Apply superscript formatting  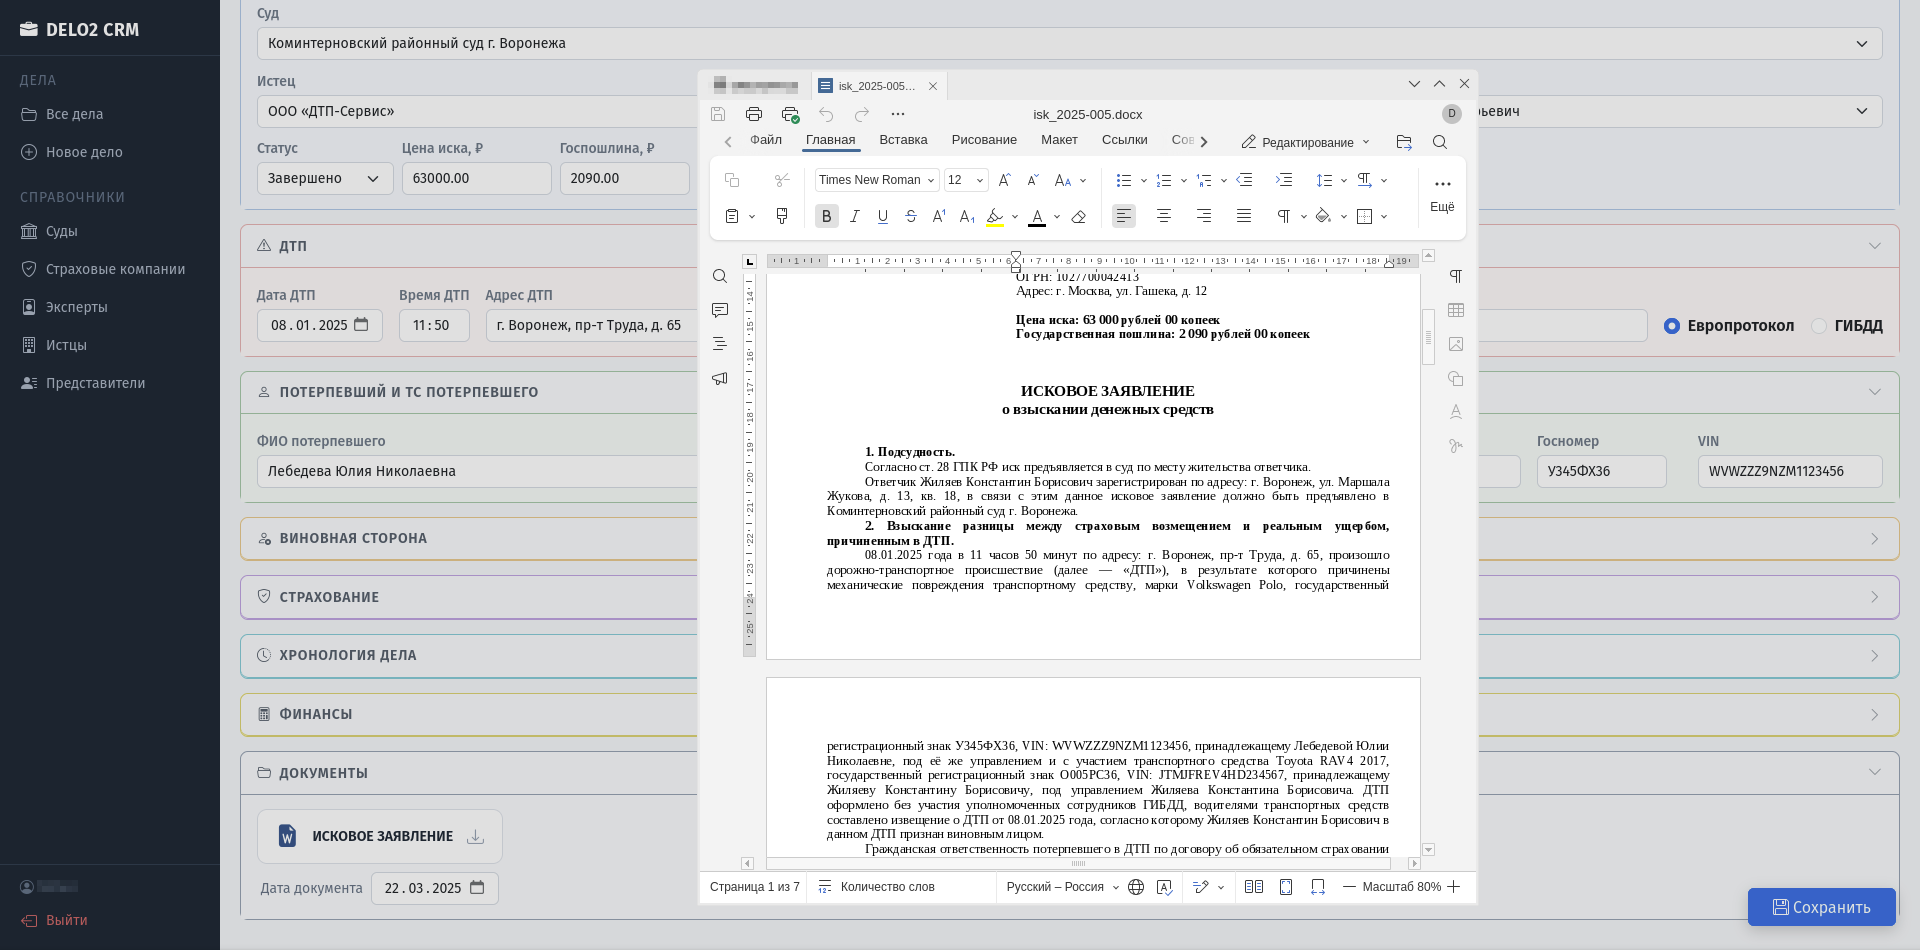(939, 216)
